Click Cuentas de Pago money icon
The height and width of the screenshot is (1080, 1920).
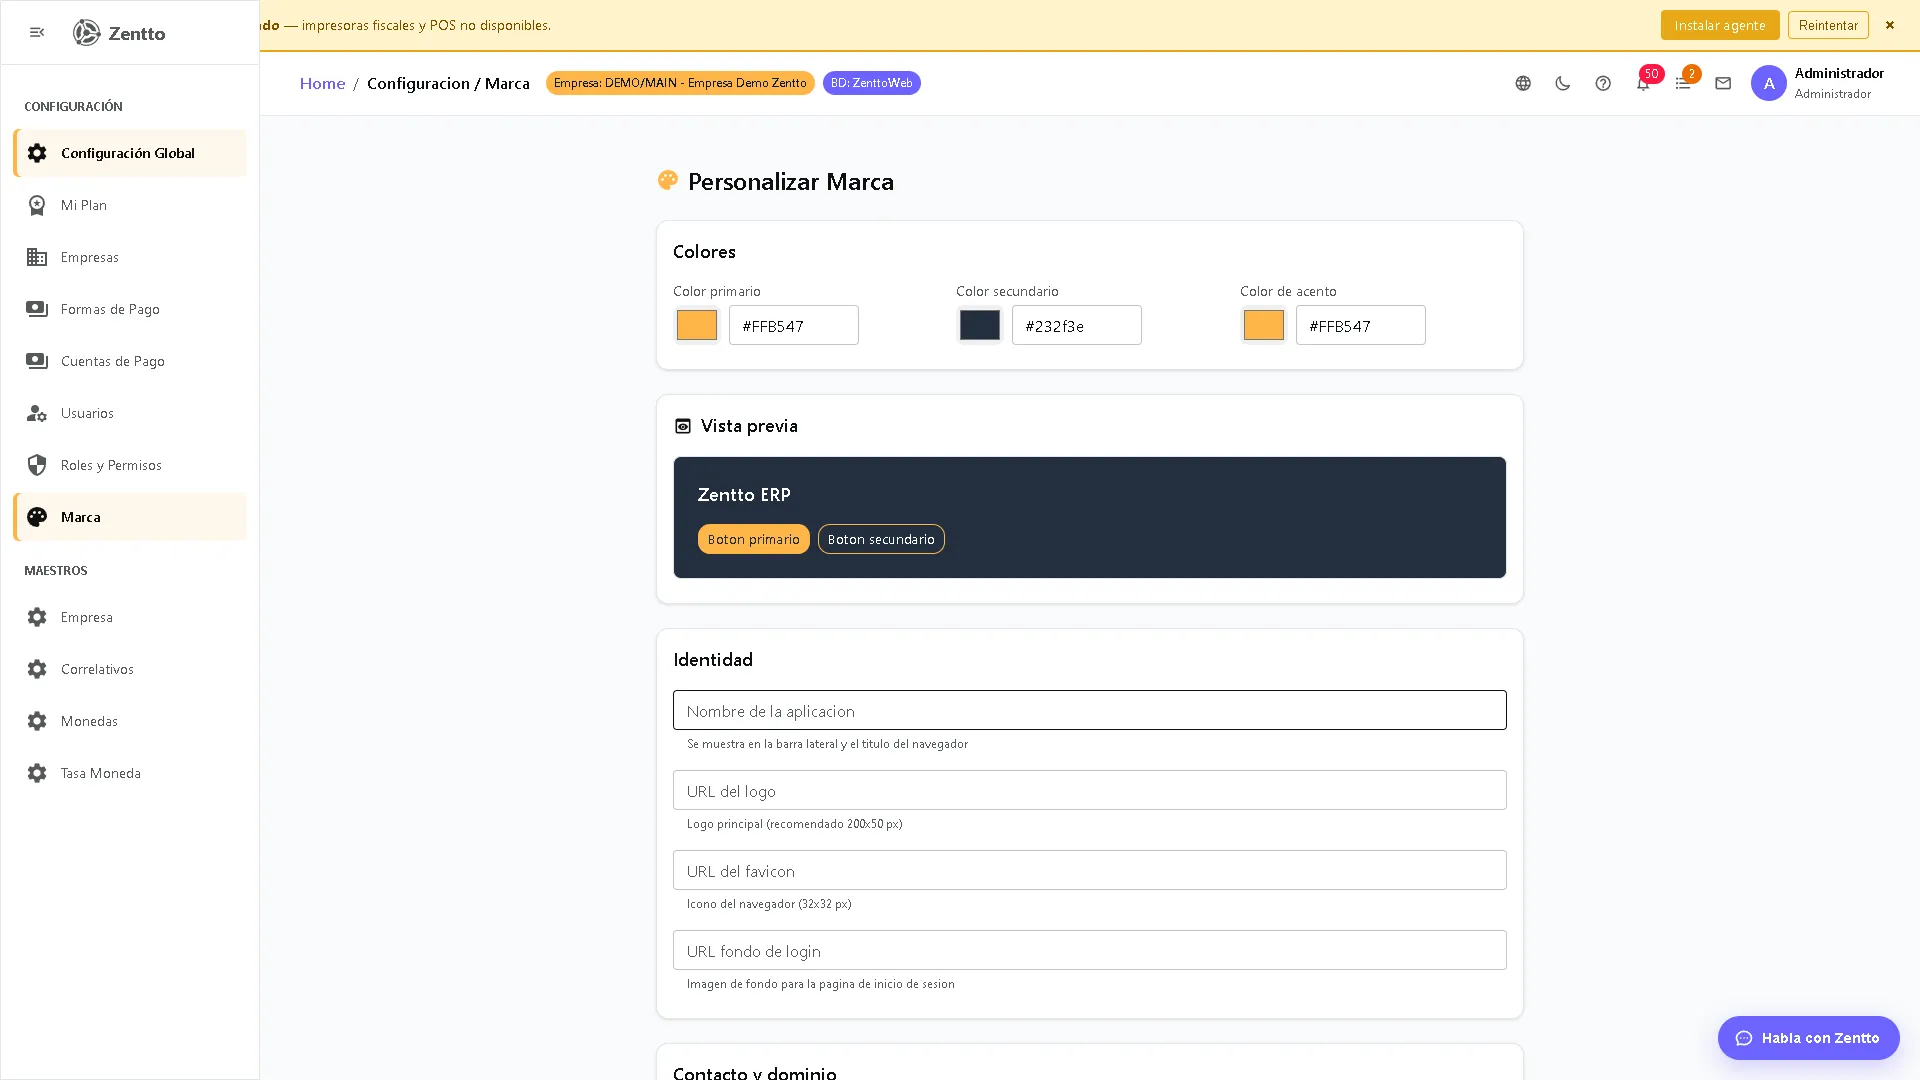(37, 361)
